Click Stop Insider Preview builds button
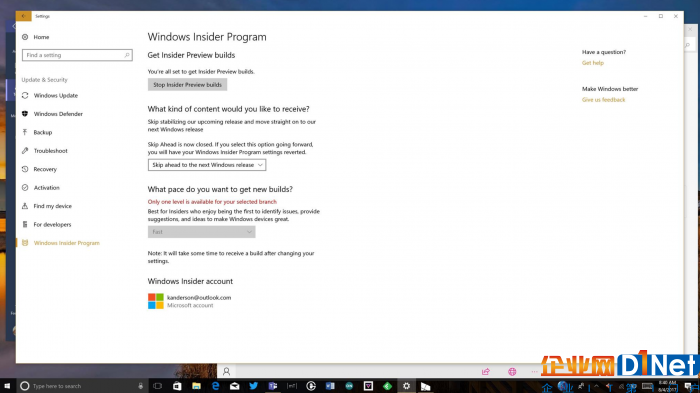Viewport: 700px width, 393px height. tap(188, 84)
